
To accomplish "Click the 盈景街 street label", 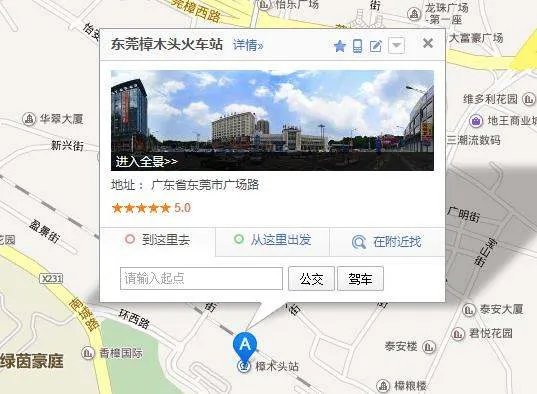I will [44, 231].
